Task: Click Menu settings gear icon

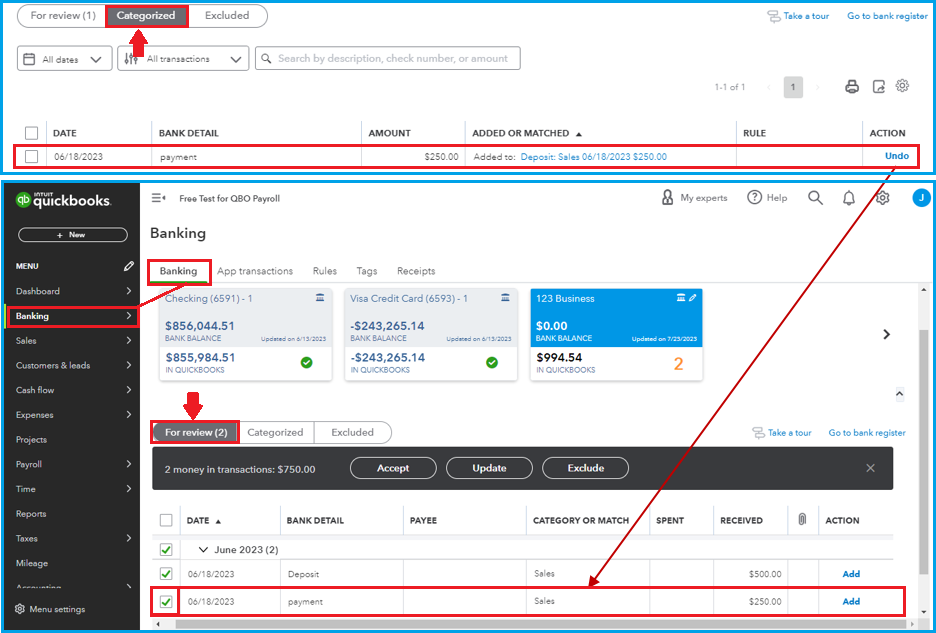Action: 20,609
